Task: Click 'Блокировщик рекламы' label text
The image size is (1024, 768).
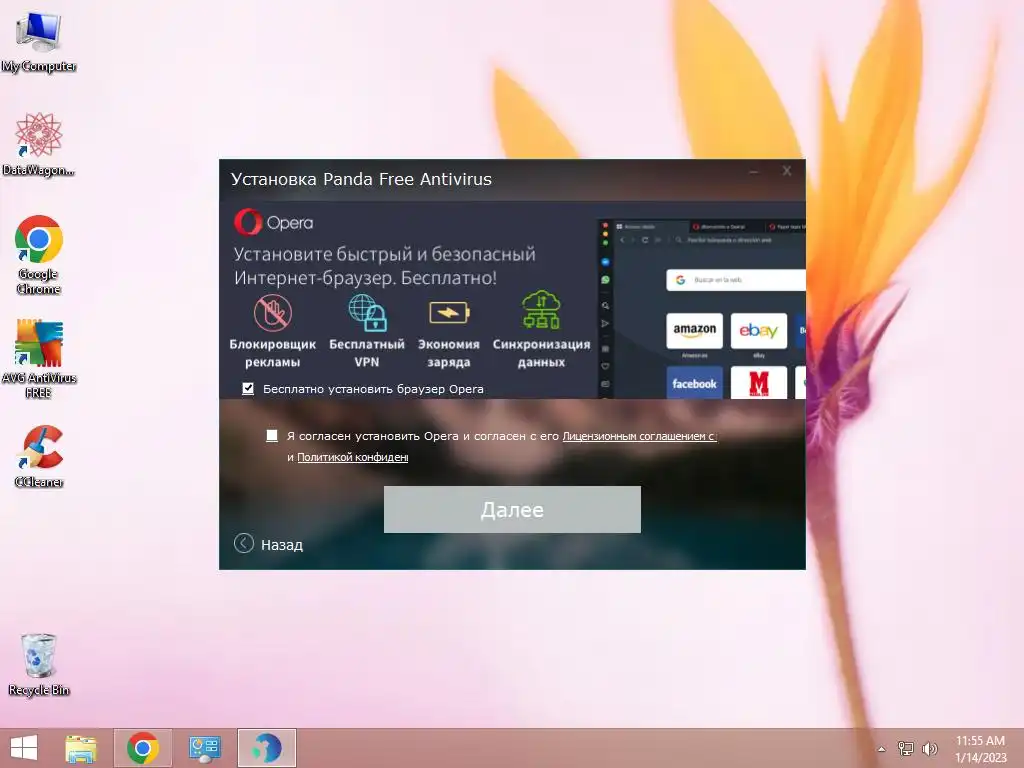Action: click(272, 353)
